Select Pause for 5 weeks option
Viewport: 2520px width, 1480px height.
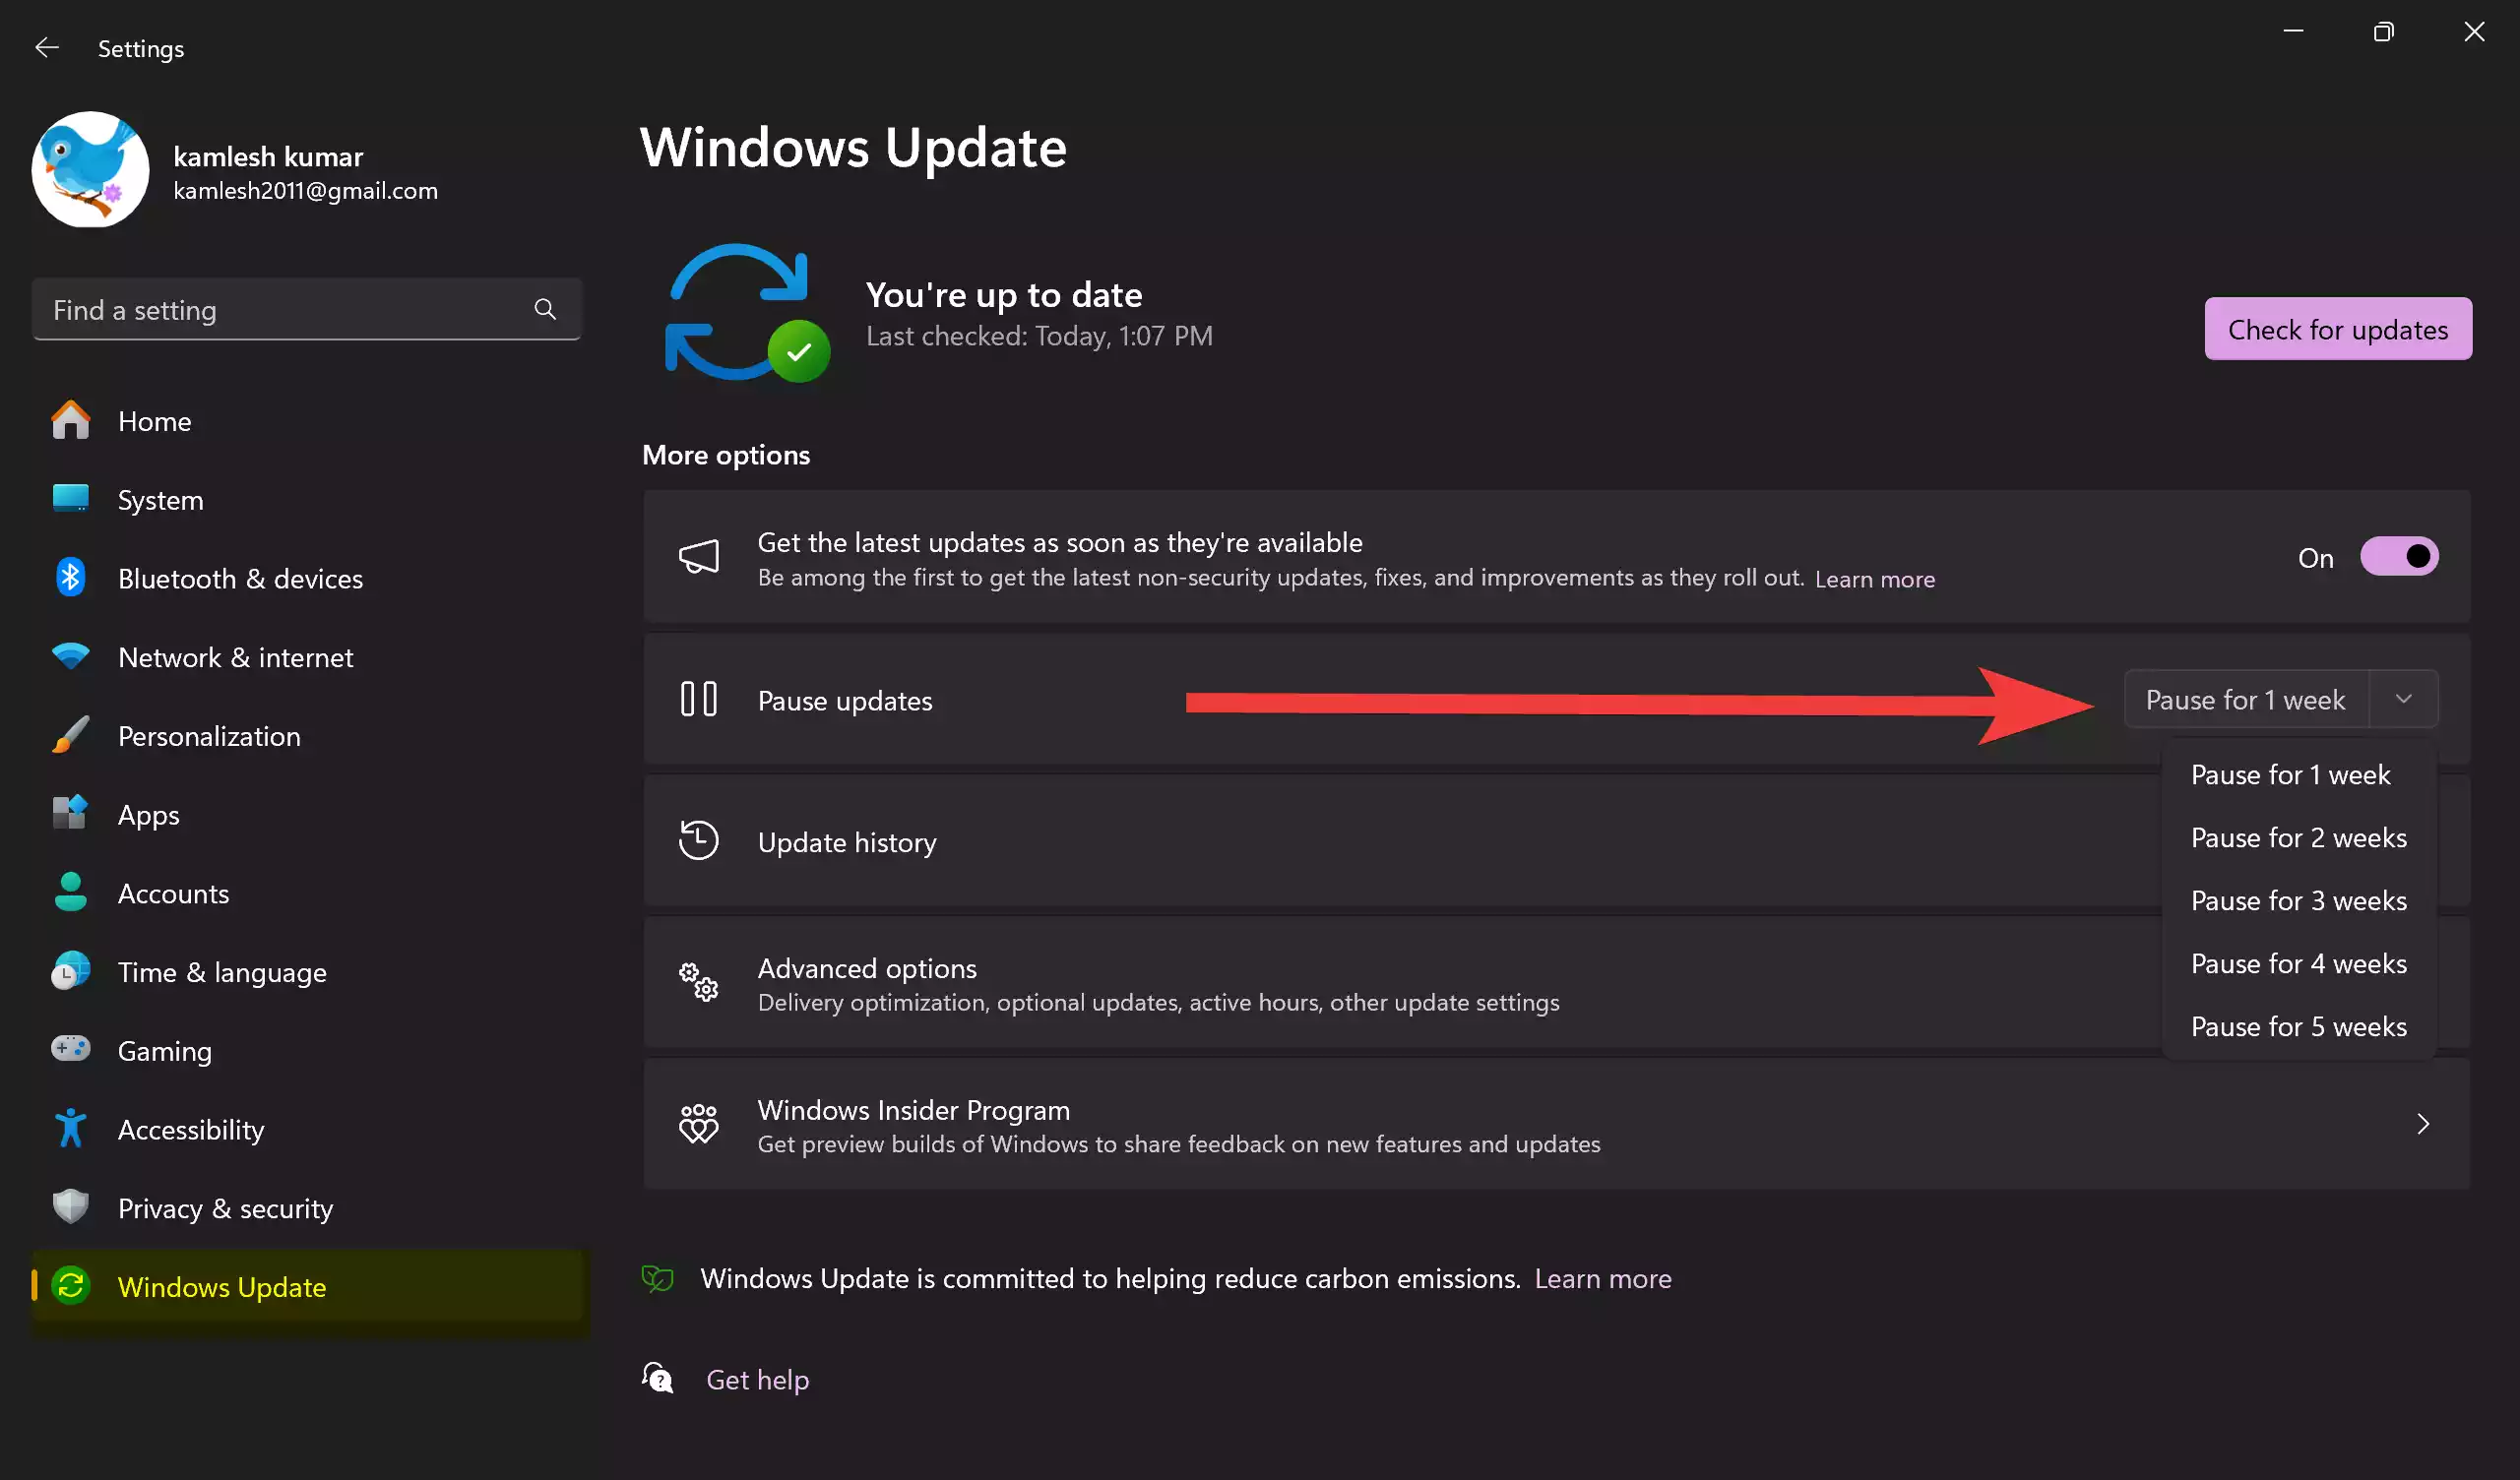[x=2298, y=1027]
